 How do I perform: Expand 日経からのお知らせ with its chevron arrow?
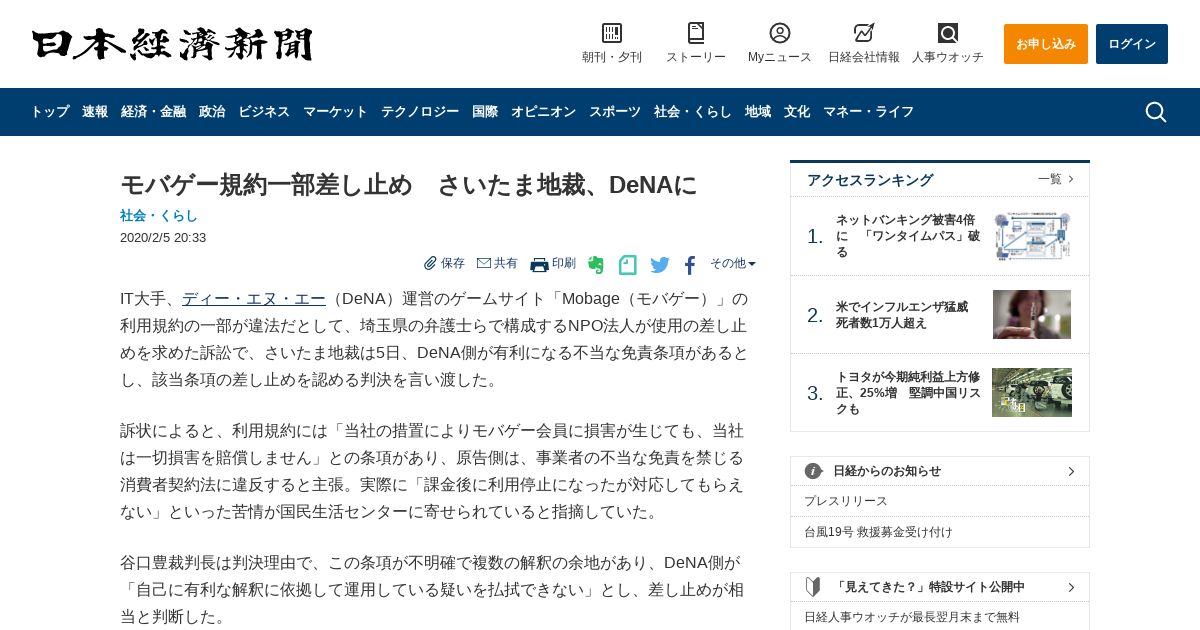pos(1071,471)
